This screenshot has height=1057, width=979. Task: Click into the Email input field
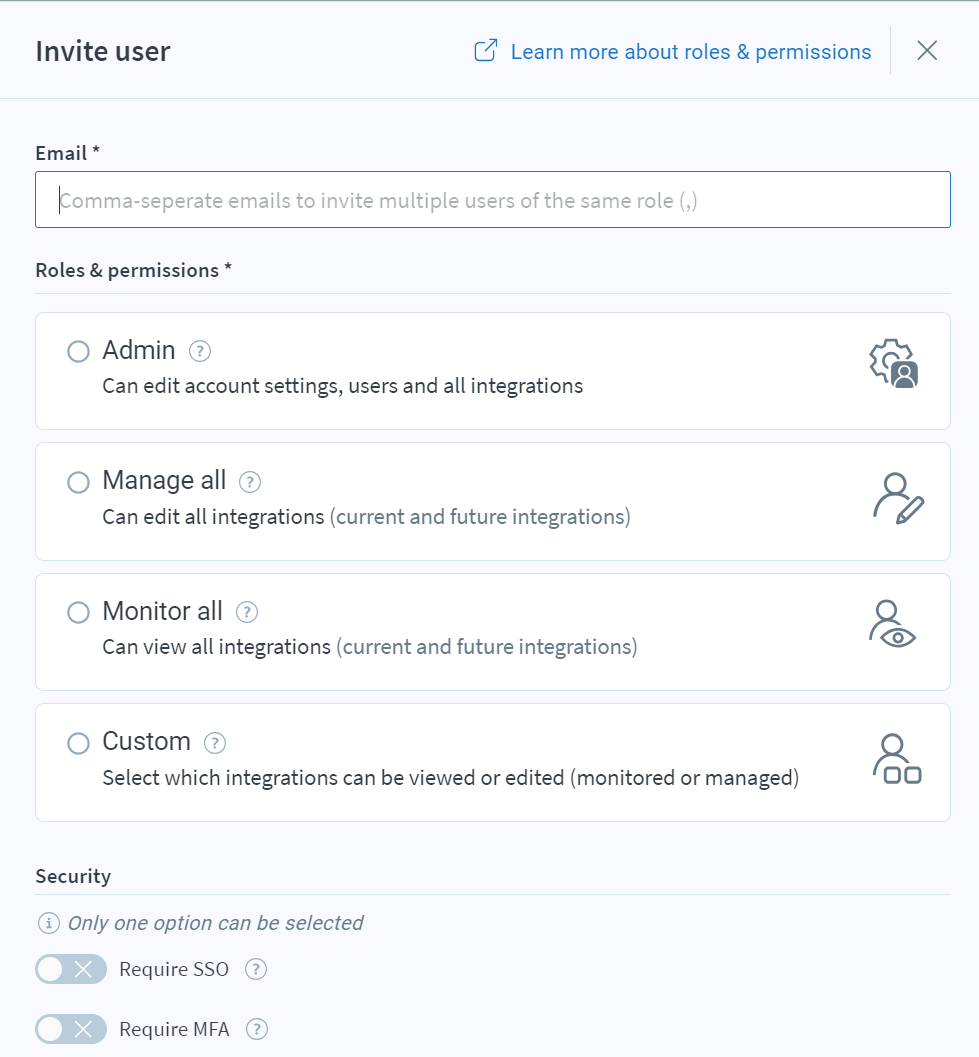(x=493, y=200)
